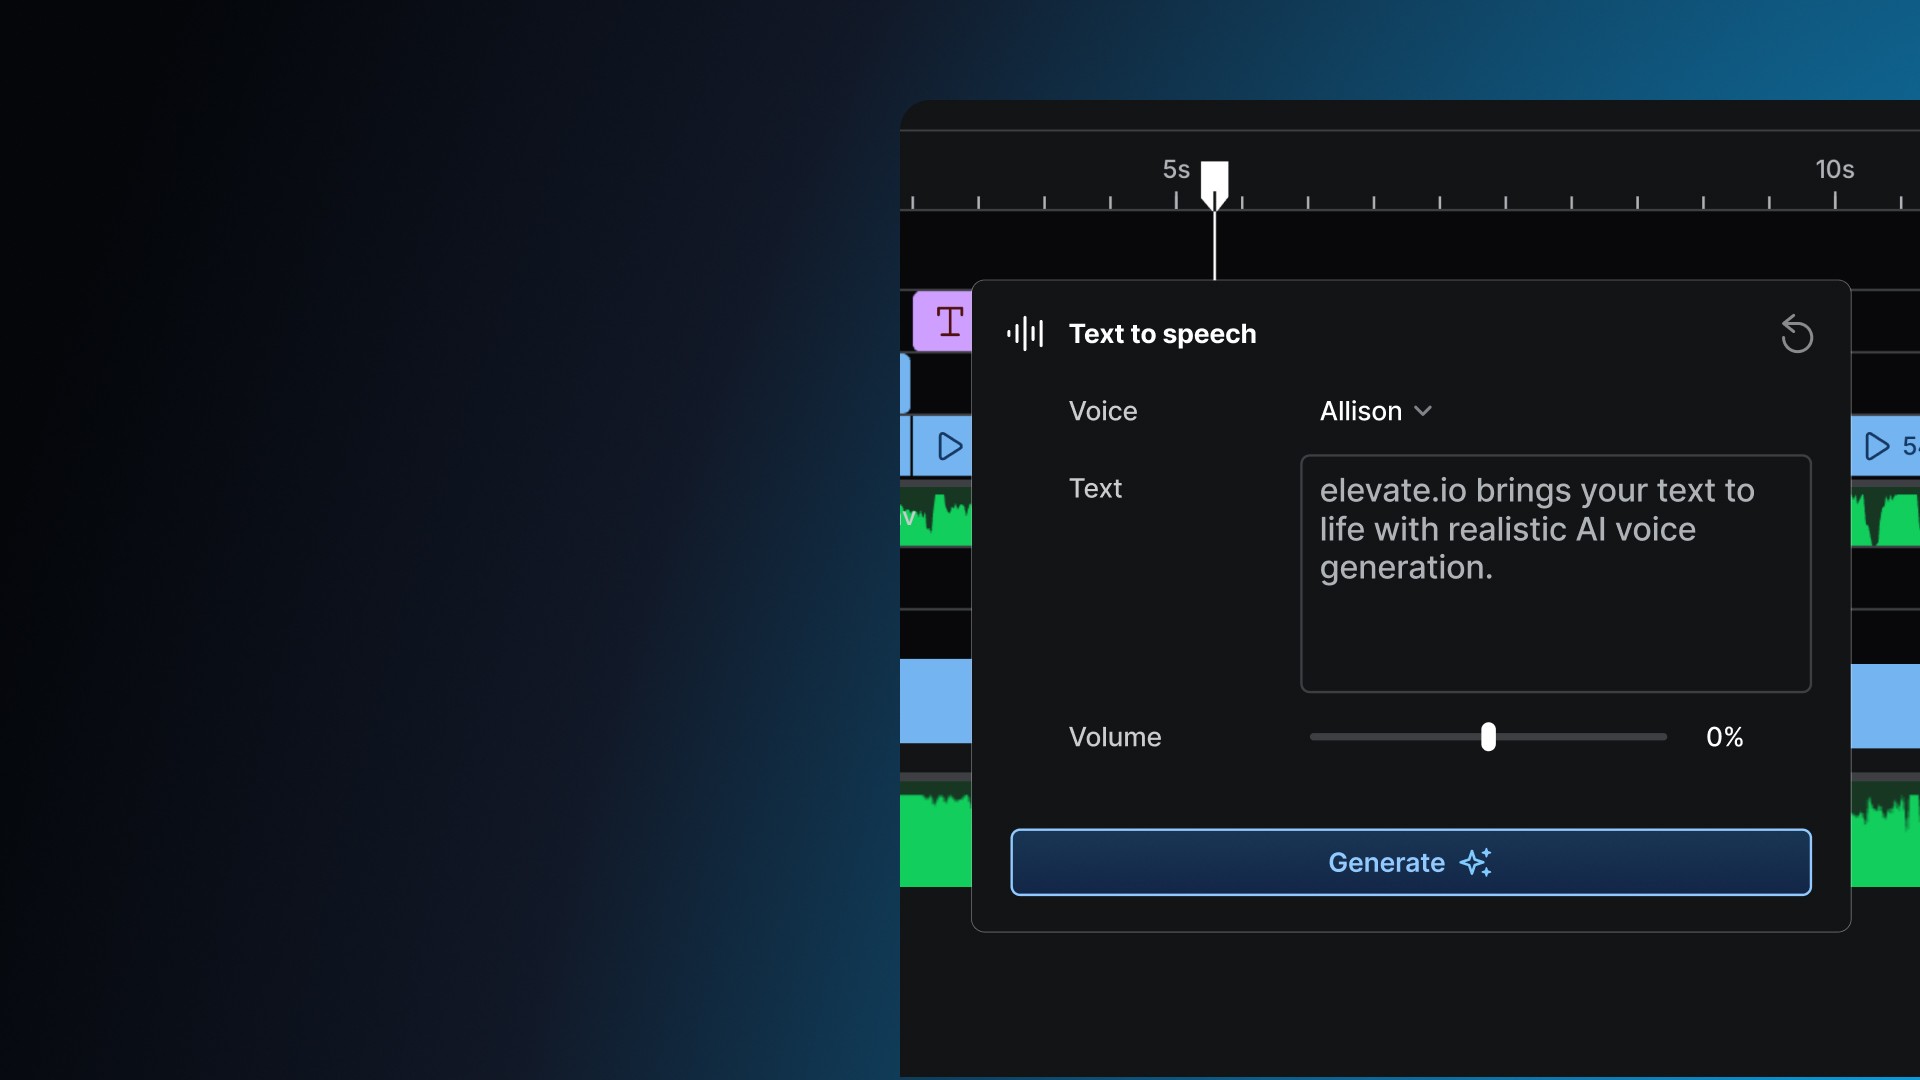Click the chevron next to Allison
Viewport: 1920px width, 1080px height.
(1423, 411)
